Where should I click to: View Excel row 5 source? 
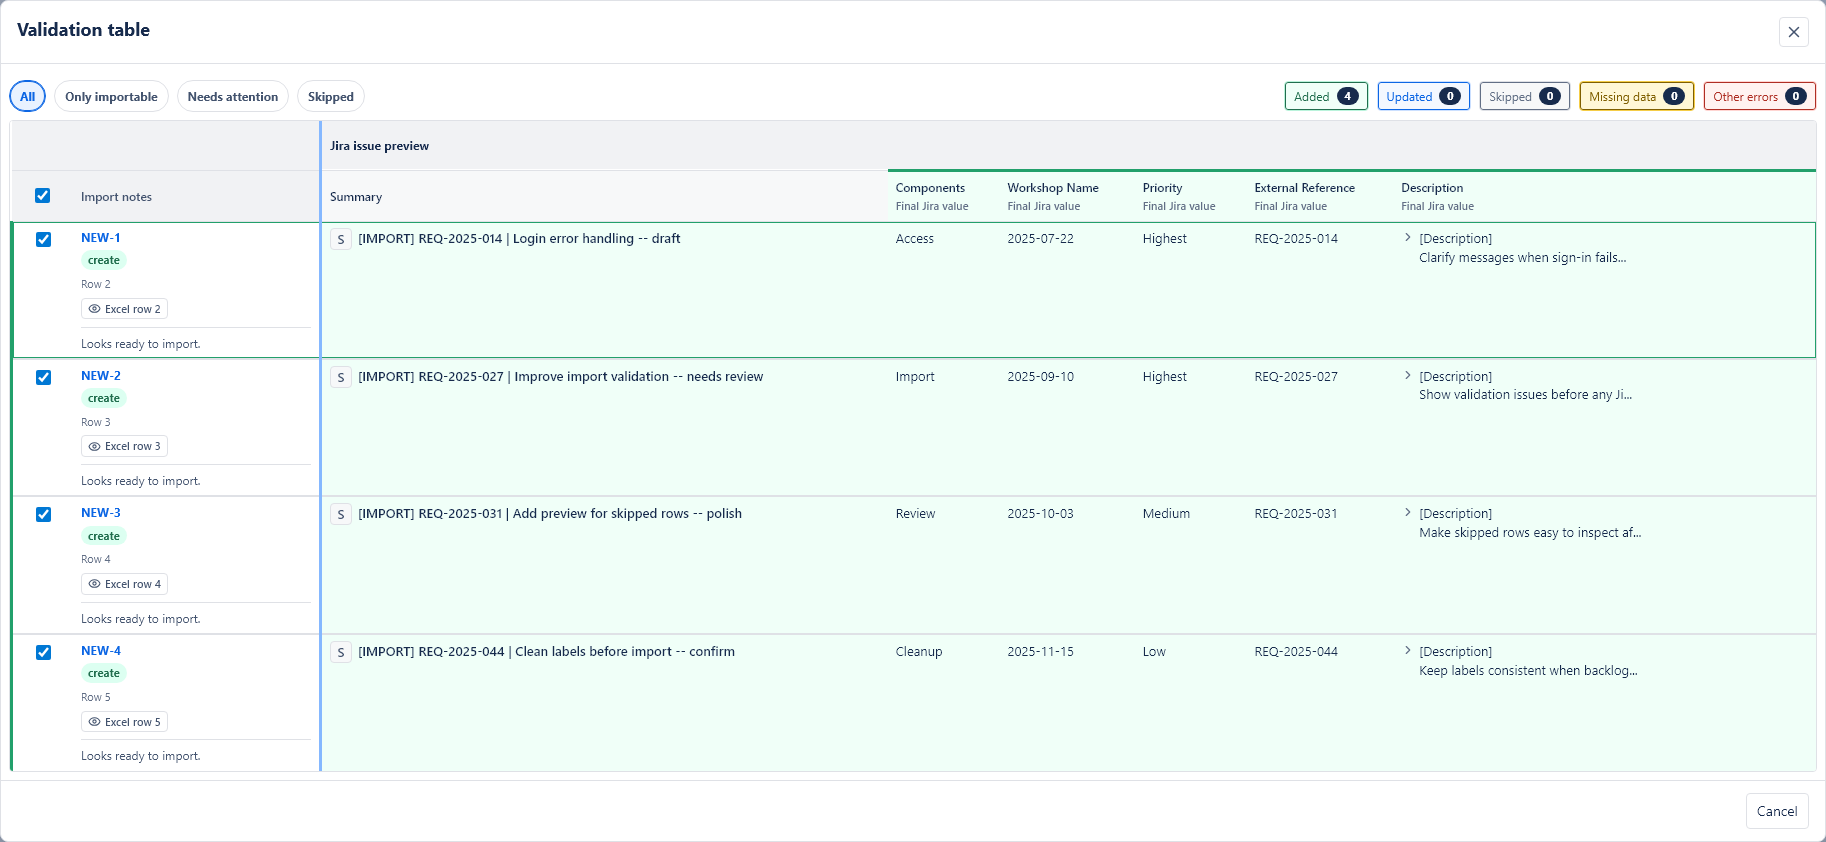[124, 722]
